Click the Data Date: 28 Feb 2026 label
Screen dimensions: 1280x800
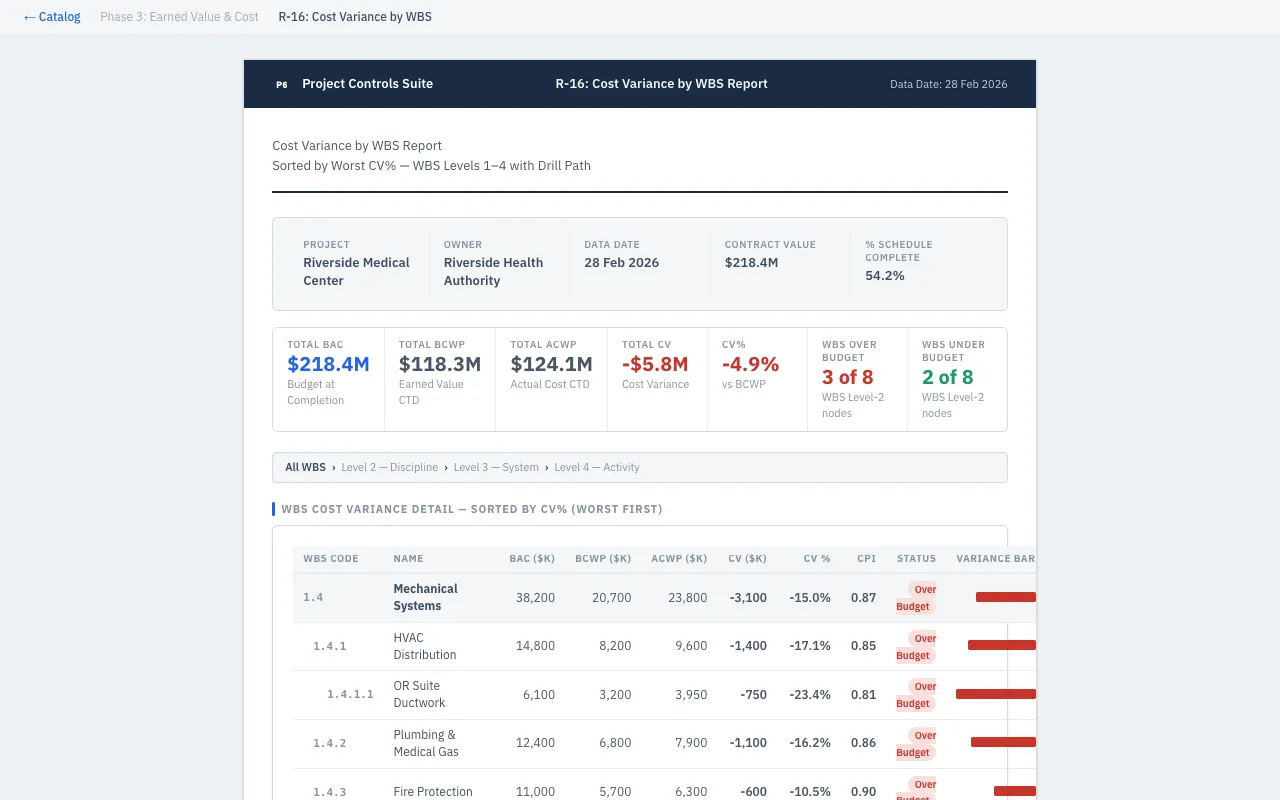click(948, 84)
